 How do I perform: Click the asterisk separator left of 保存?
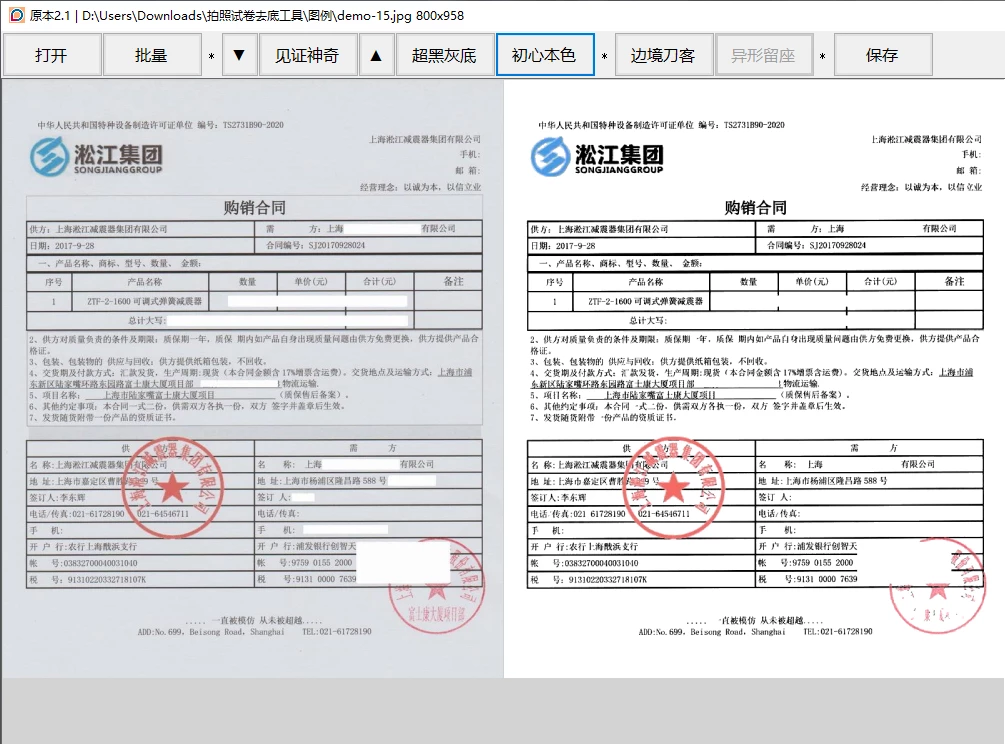(x=822, y=57)
